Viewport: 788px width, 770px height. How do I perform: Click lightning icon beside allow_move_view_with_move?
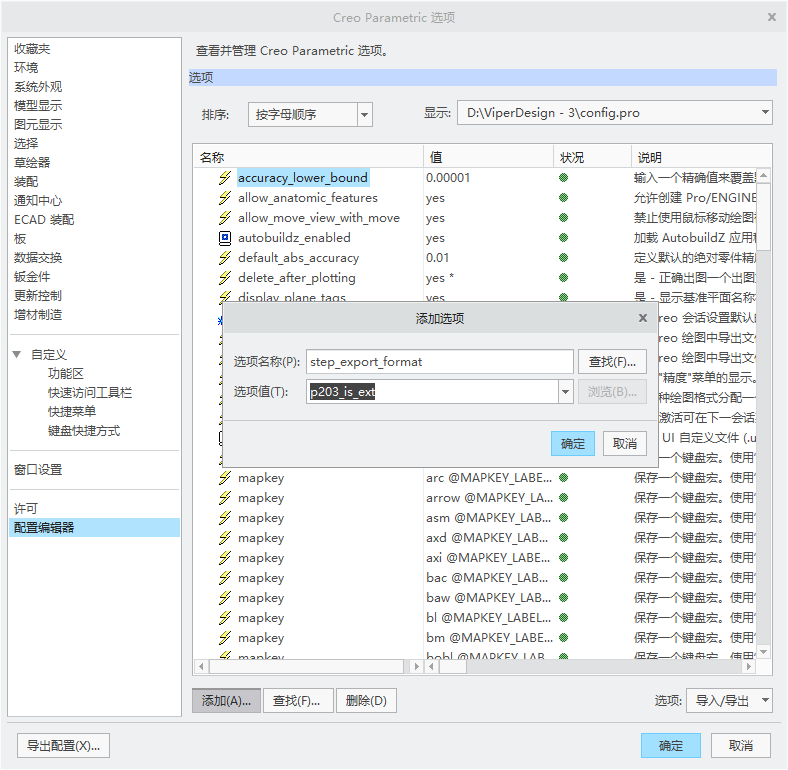(x=225, y=218)
